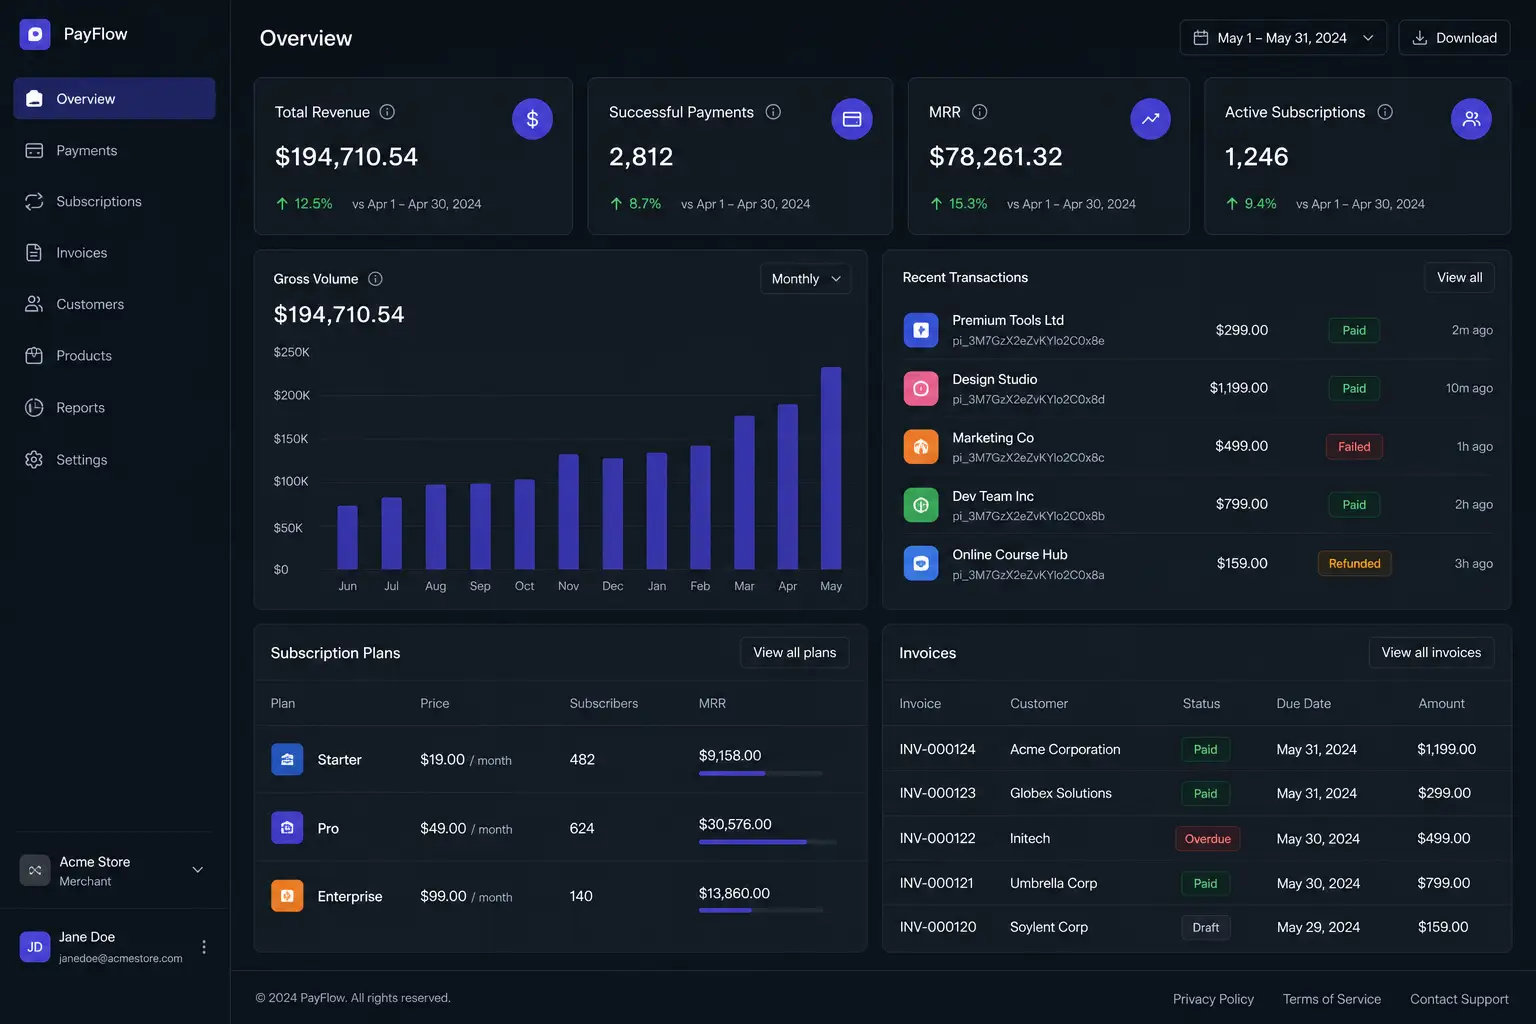Image resolution: width=1536 pixels, height=1024 pixels.
Task: Click the Dev Team Inc transaction icon
Action: [x=921, y=505]
